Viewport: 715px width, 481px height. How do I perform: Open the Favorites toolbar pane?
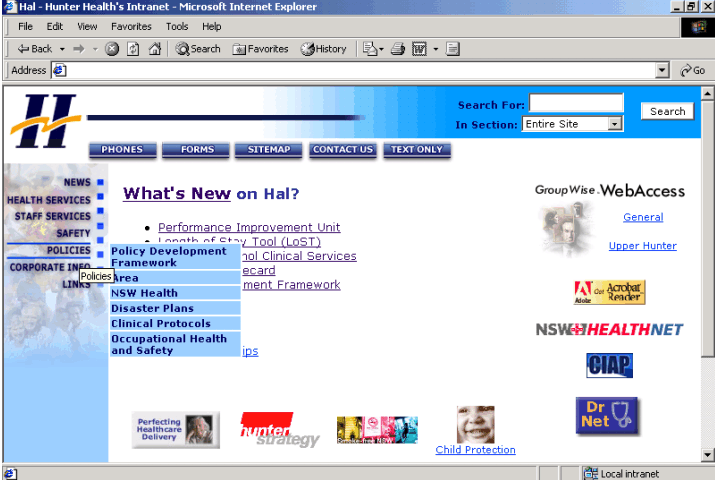(260, 49)
